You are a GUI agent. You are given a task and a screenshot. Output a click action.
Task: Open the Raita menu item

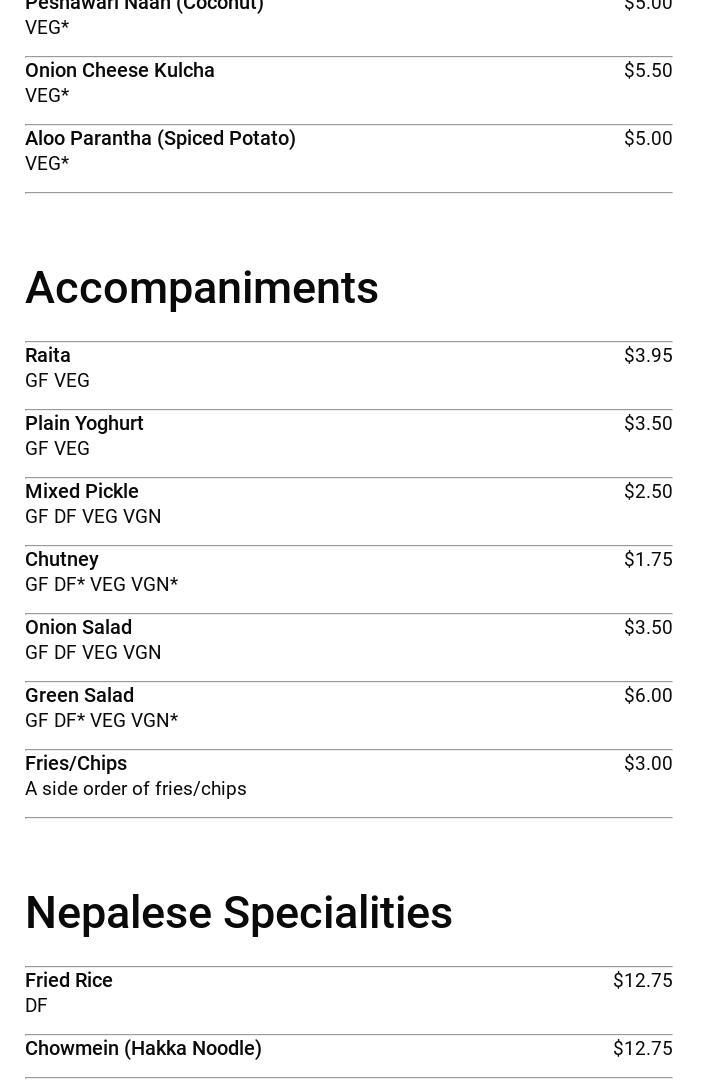[x=48, y=356]
